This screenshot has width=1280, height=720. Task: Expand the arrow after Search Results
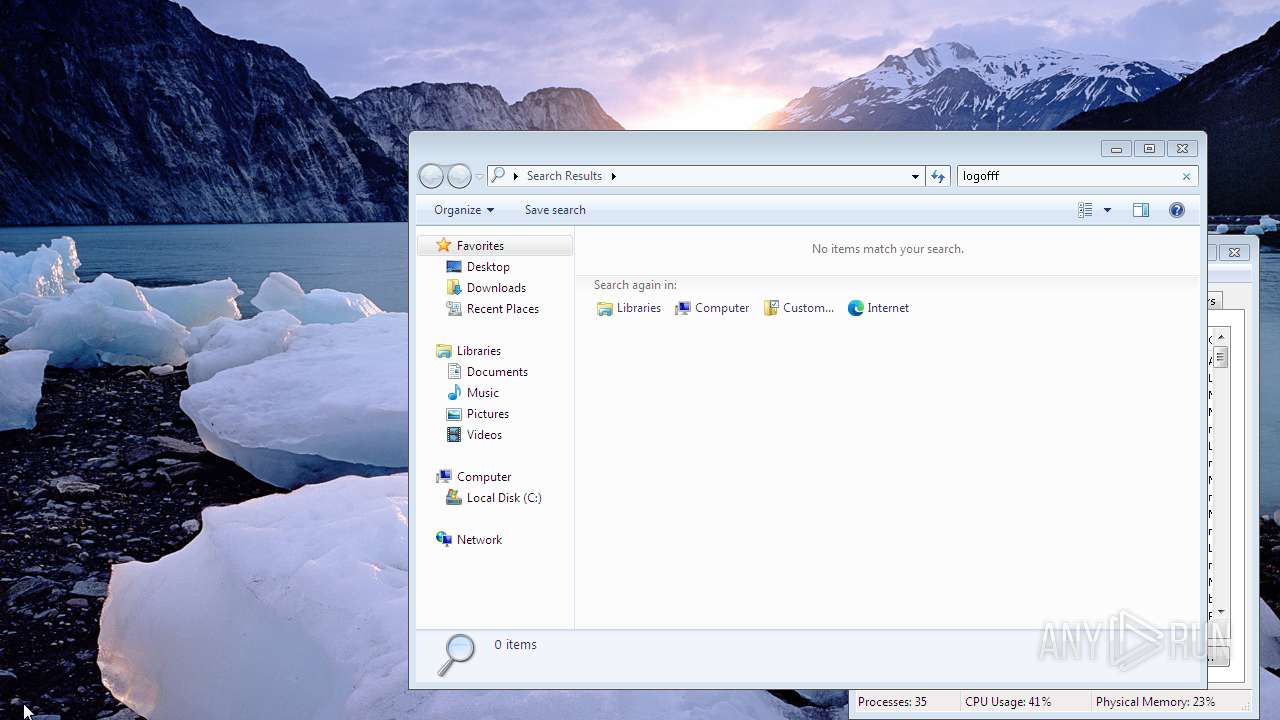(x=613, y=176)
